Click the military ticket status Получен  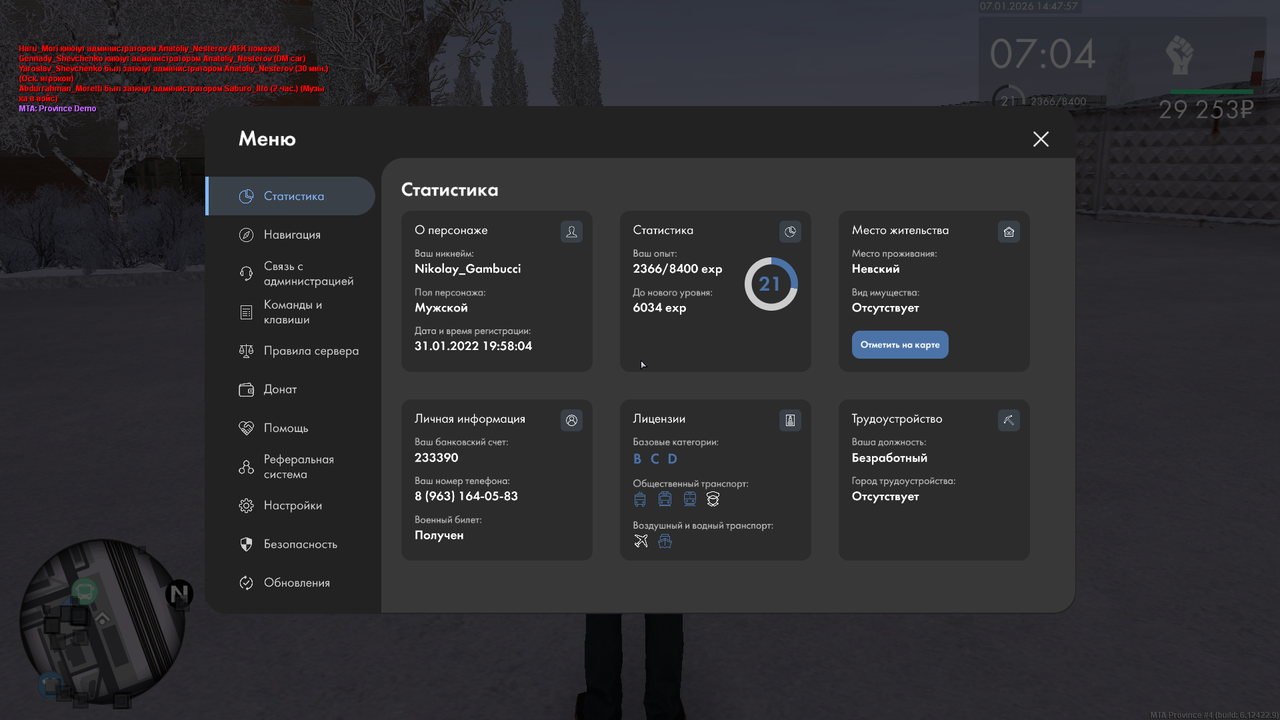click(x=439, y=535)
